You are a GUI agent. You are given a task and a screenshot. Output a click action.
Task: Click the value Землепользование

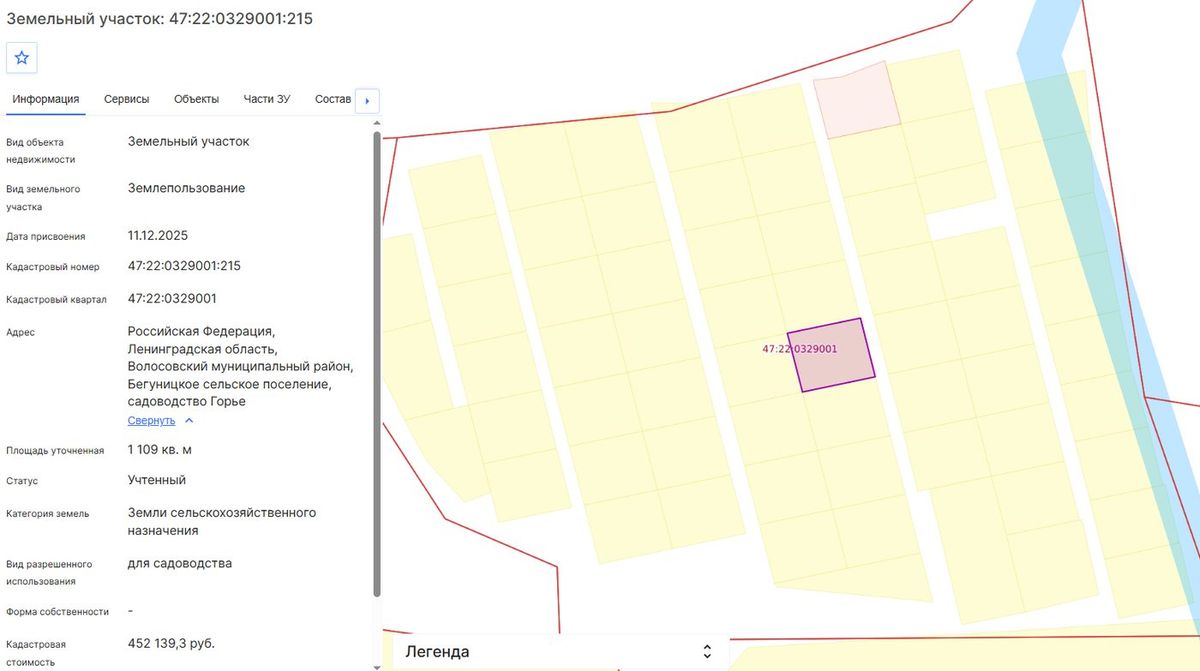(186, 188)
